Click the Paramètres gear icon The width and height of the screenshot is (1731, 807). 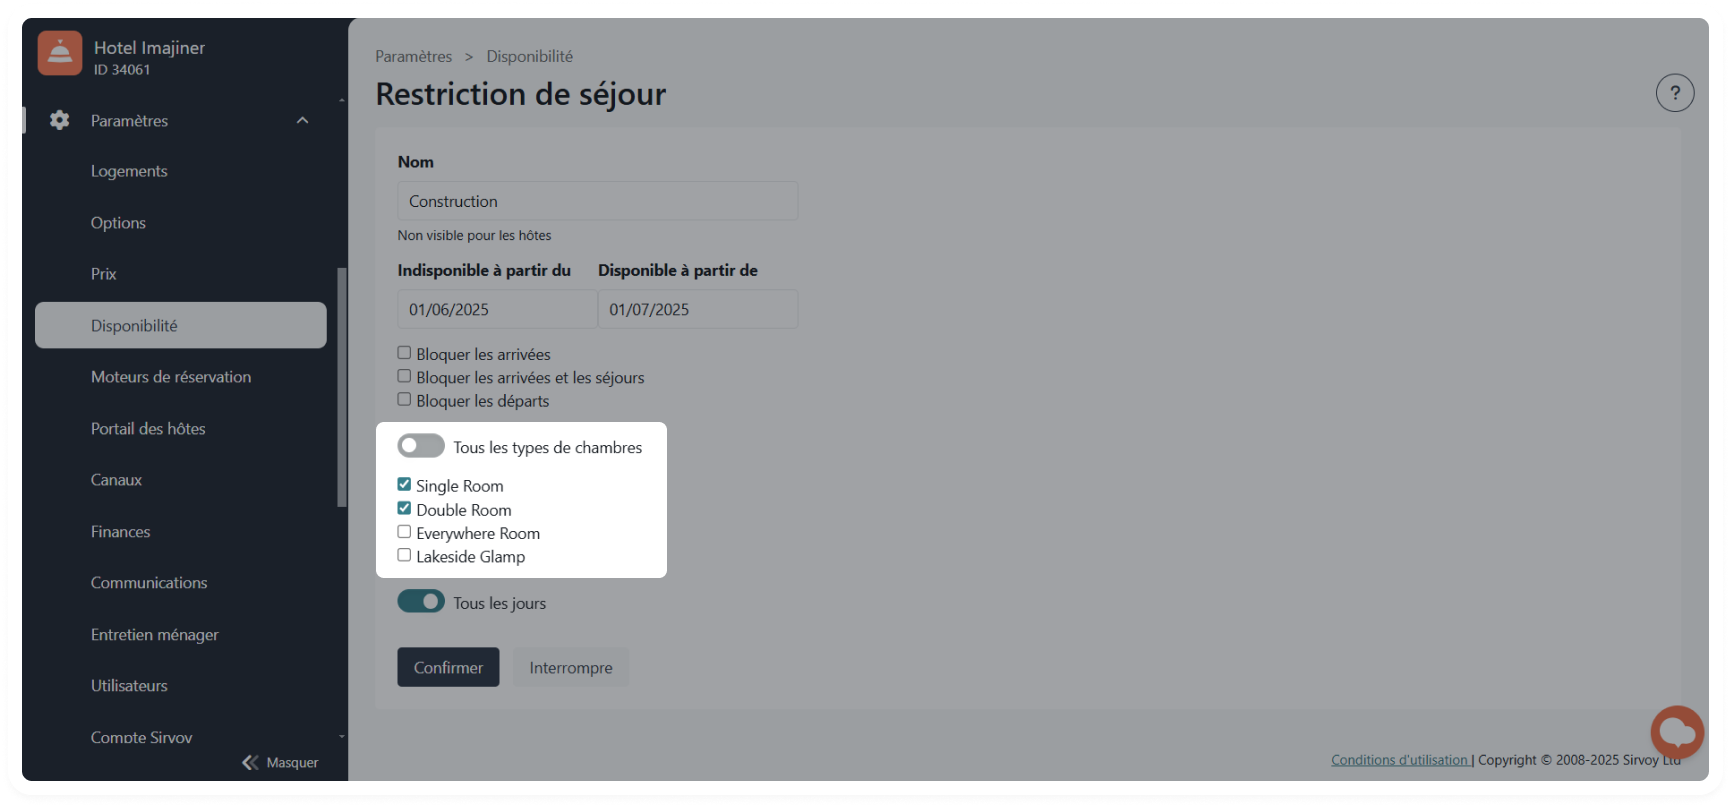pos(60,120)
